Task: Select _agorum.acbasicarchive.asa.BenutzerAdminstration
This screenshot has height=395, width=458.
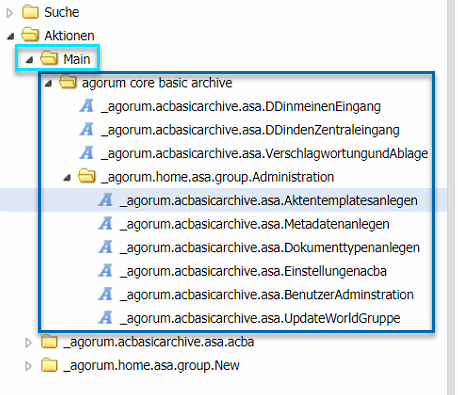Action: pyautogui.click(x=267, y=295)
